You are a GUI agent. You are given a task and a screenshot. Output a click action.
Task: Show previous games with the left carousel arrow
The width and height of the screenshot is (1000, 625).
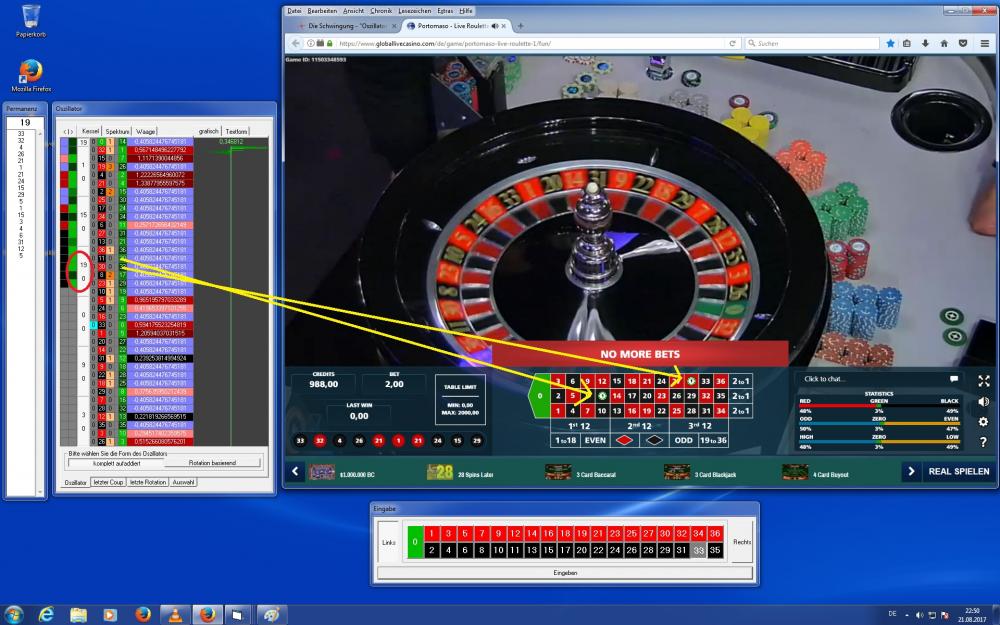tap(295, 471)
